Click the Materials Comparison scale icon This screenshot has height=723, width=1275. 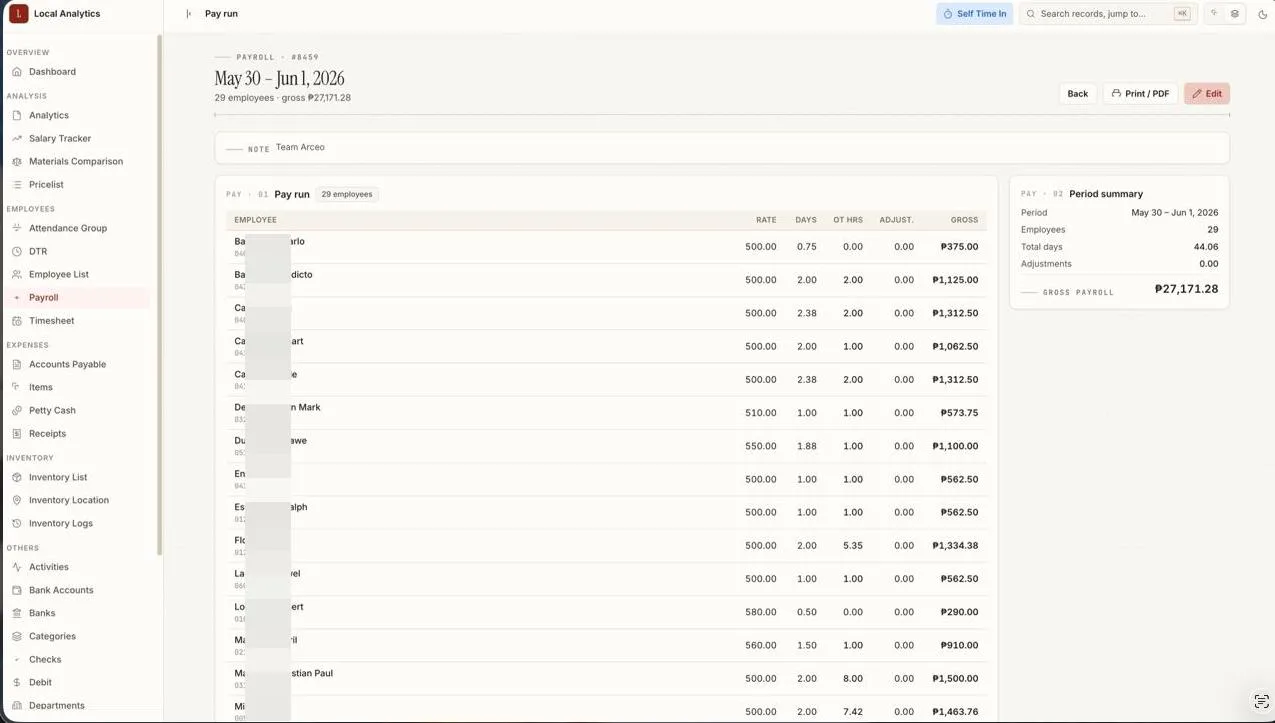tap(17, 161)
